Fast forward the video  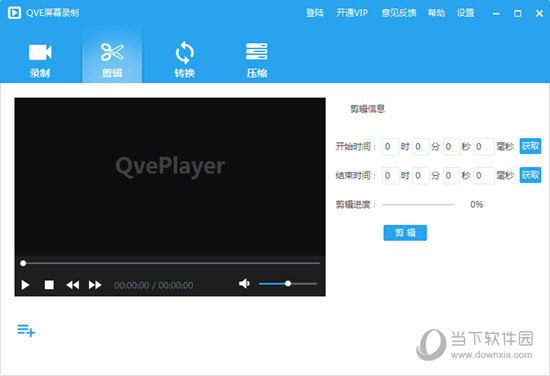click(x=95, y=285)
